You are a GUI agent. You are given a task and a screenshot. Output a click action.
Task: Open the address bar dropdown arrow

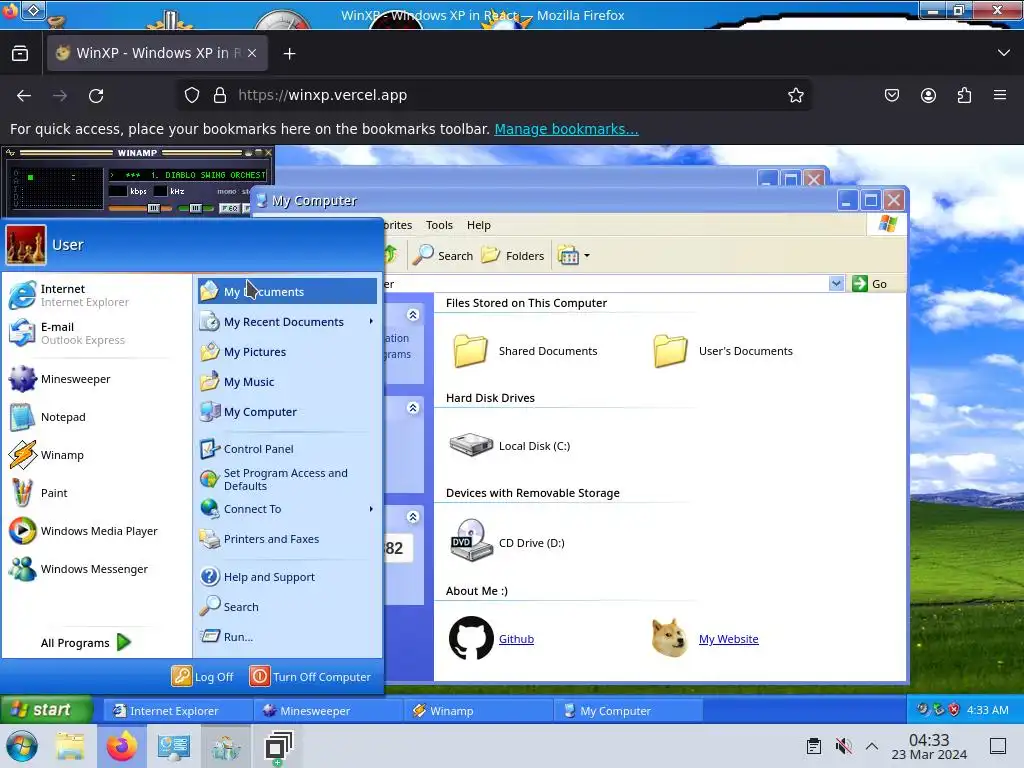coord(836,283)
